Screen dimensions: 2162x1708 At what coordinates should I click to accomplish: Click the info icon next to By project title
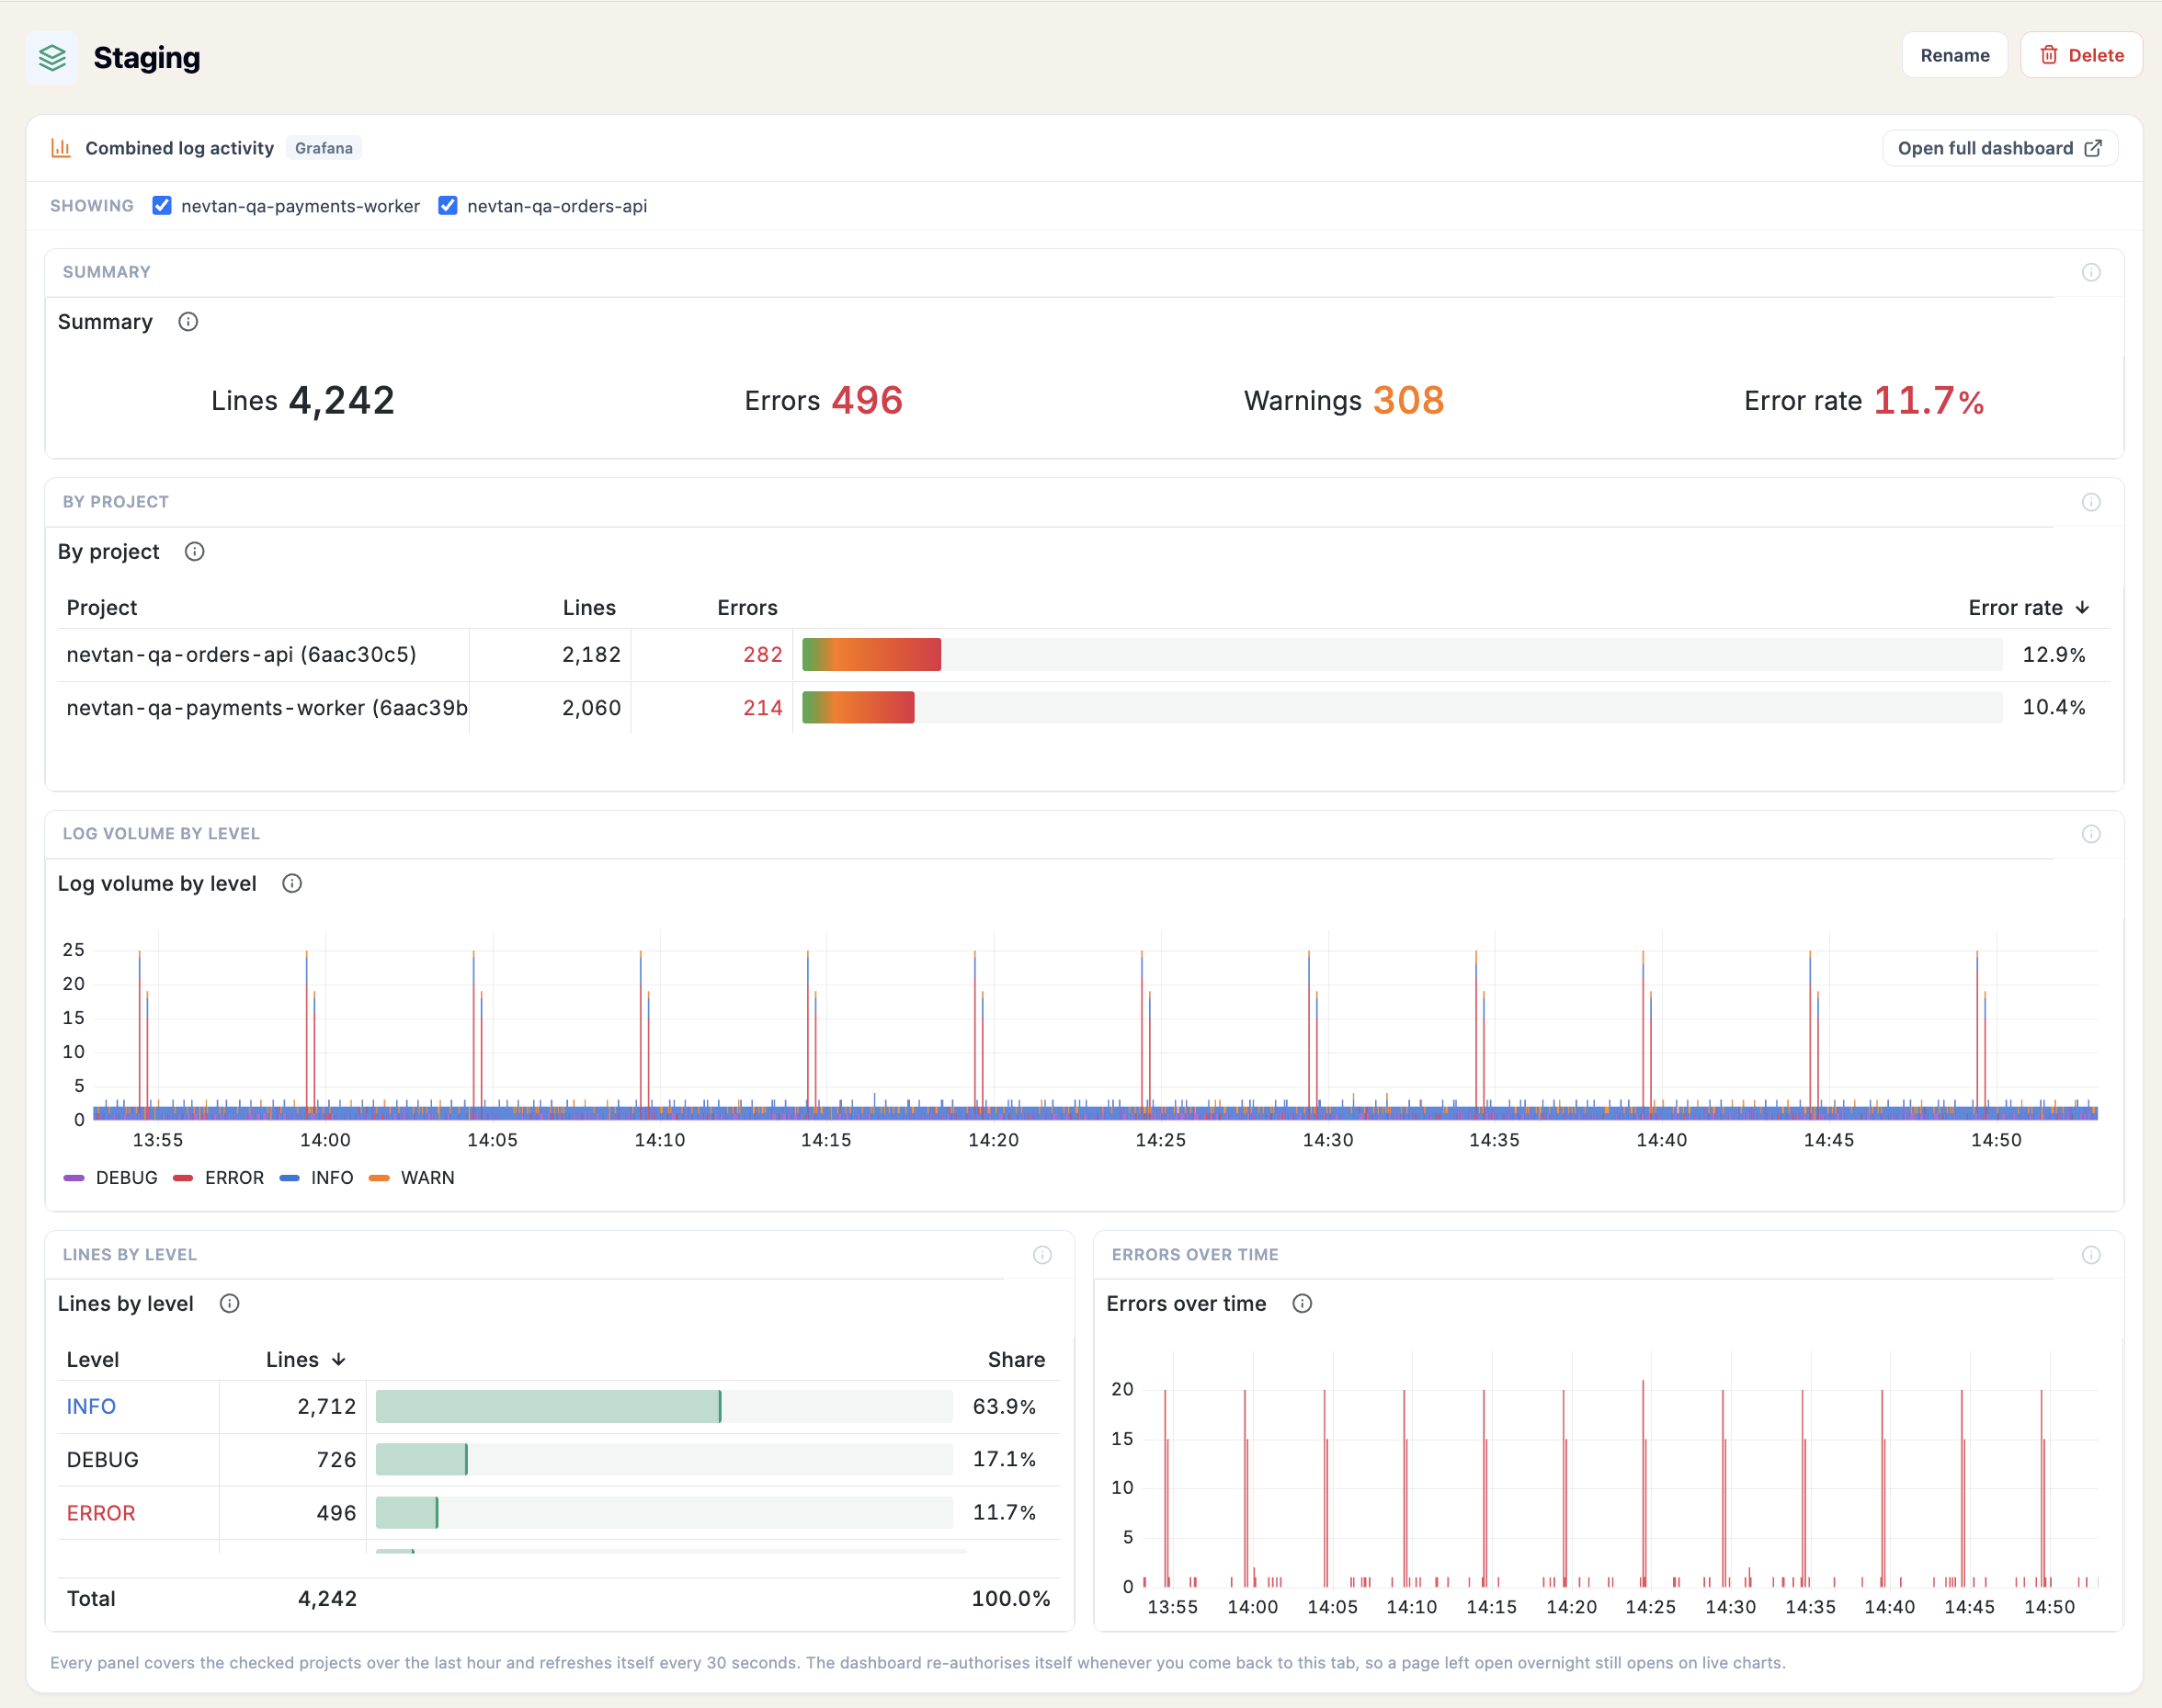(x=195, y=552)
